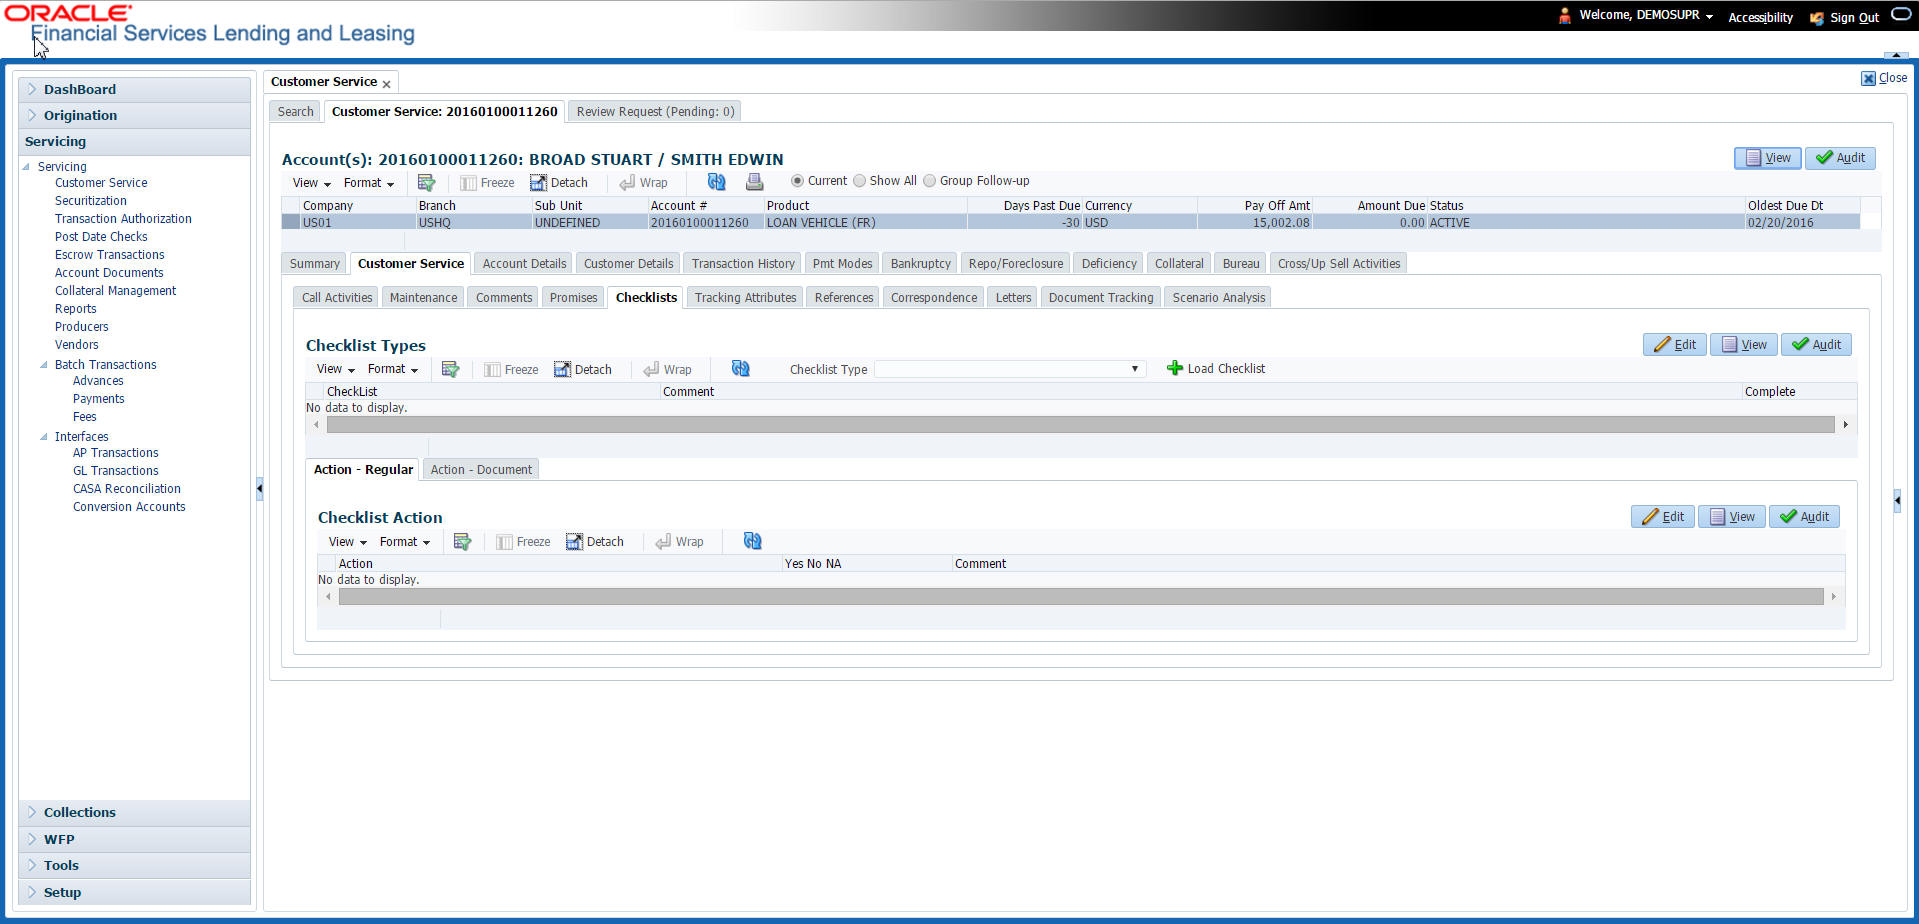Open the Accessibility link
Screen dimensions: 1919x924
pyautogui.click(x=1760, y=17)
